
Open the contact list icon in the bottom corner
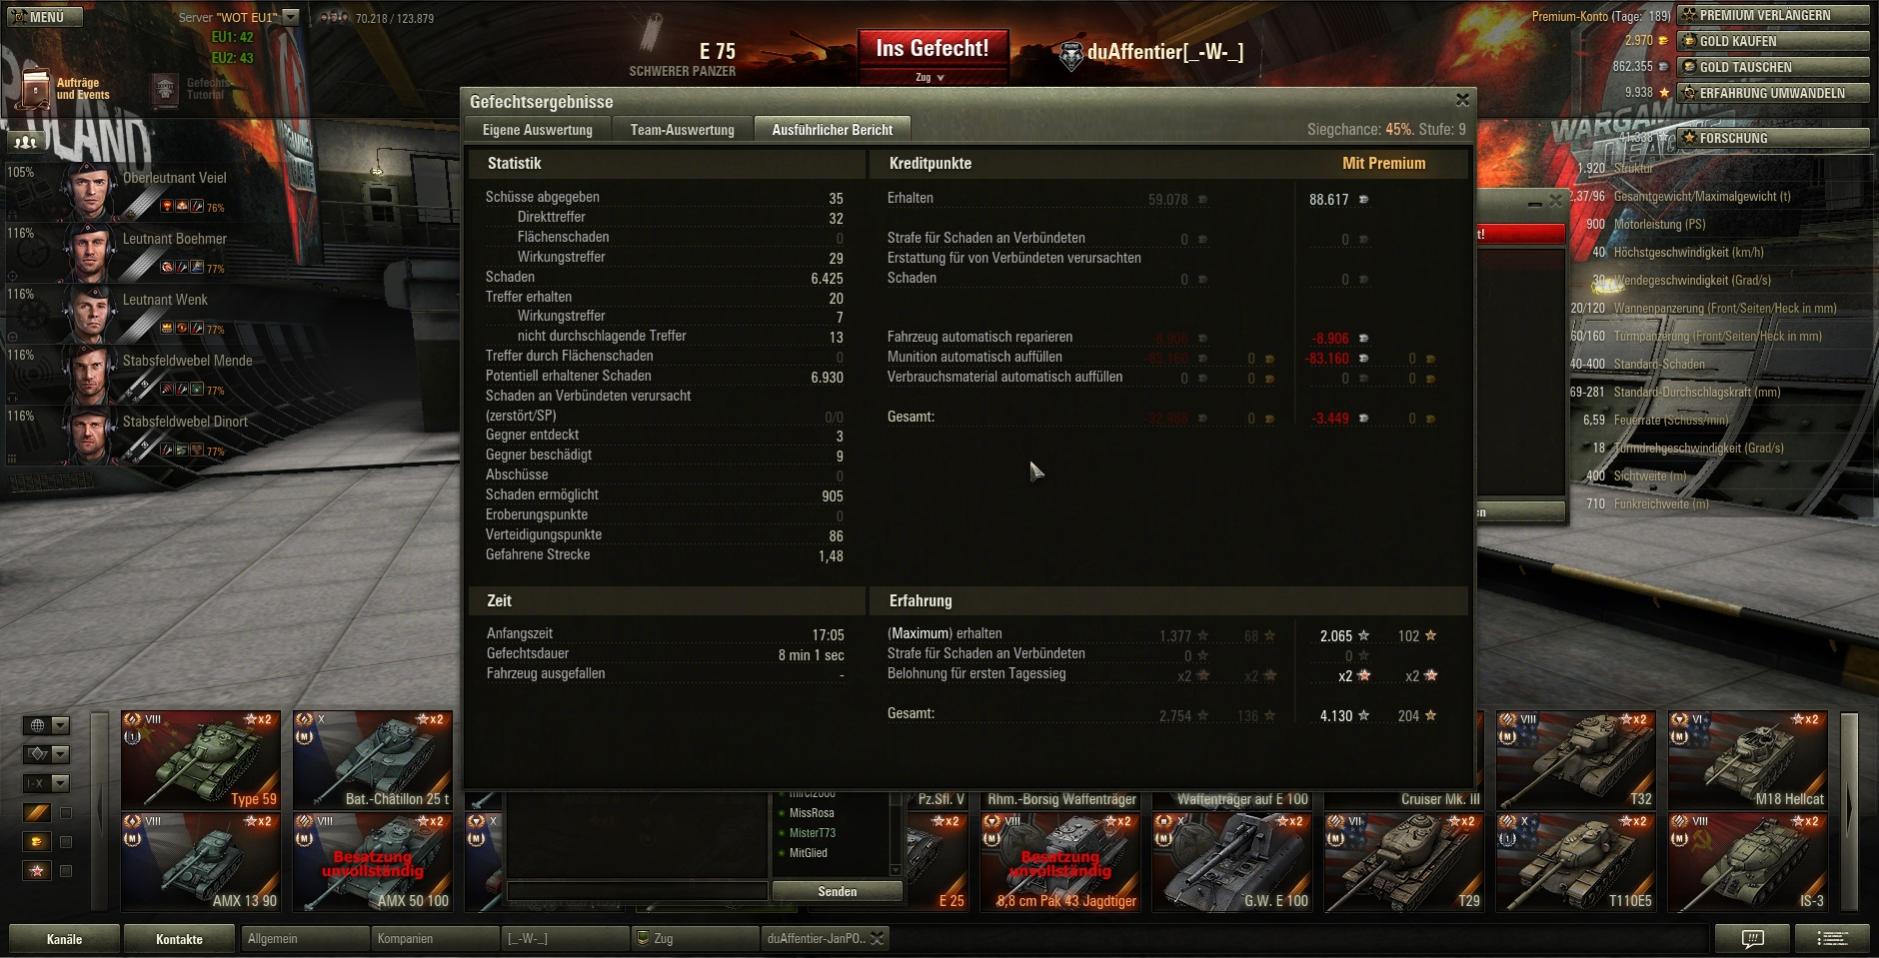(1832, 938)
